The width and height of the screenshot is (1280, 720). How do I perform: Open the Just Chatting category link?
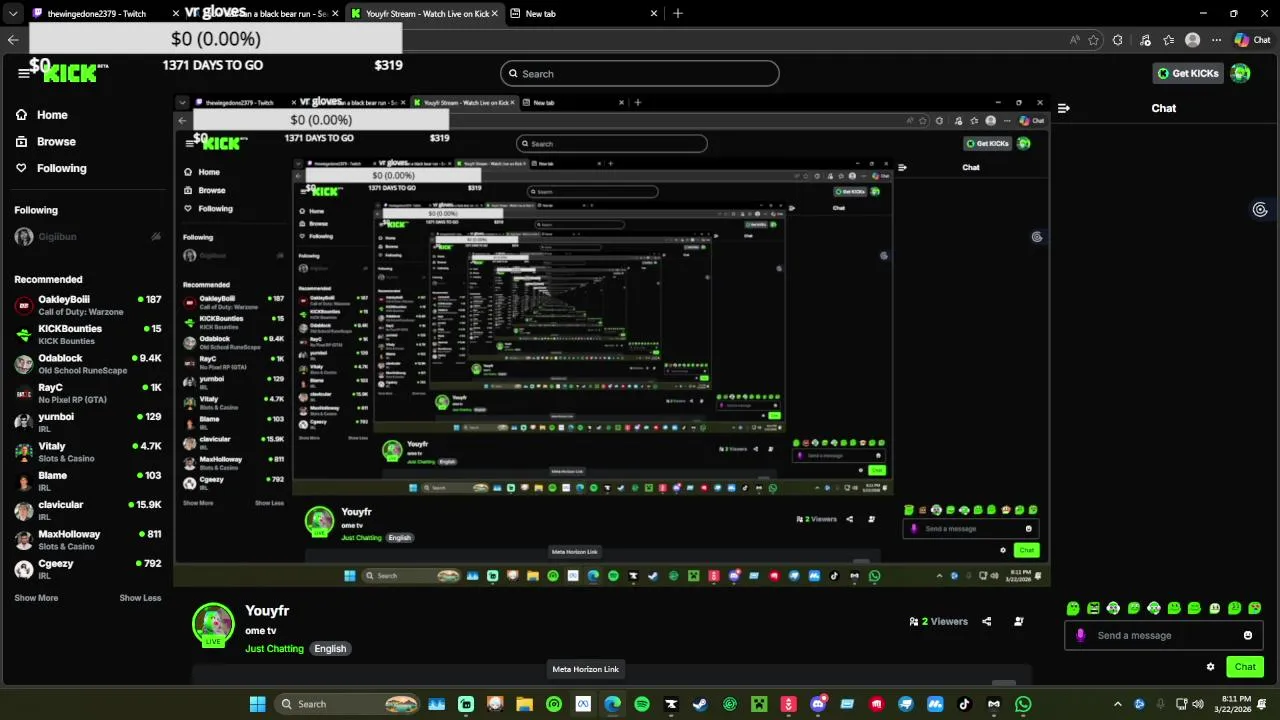[274, 649]
